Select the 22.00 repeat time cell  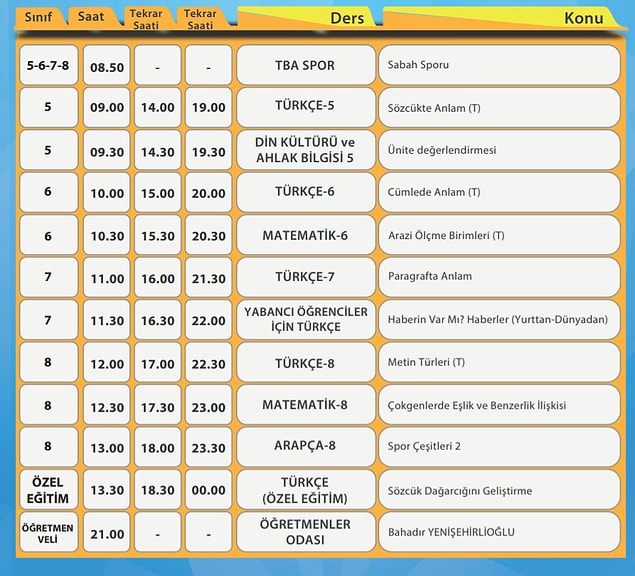coord(209,320)
